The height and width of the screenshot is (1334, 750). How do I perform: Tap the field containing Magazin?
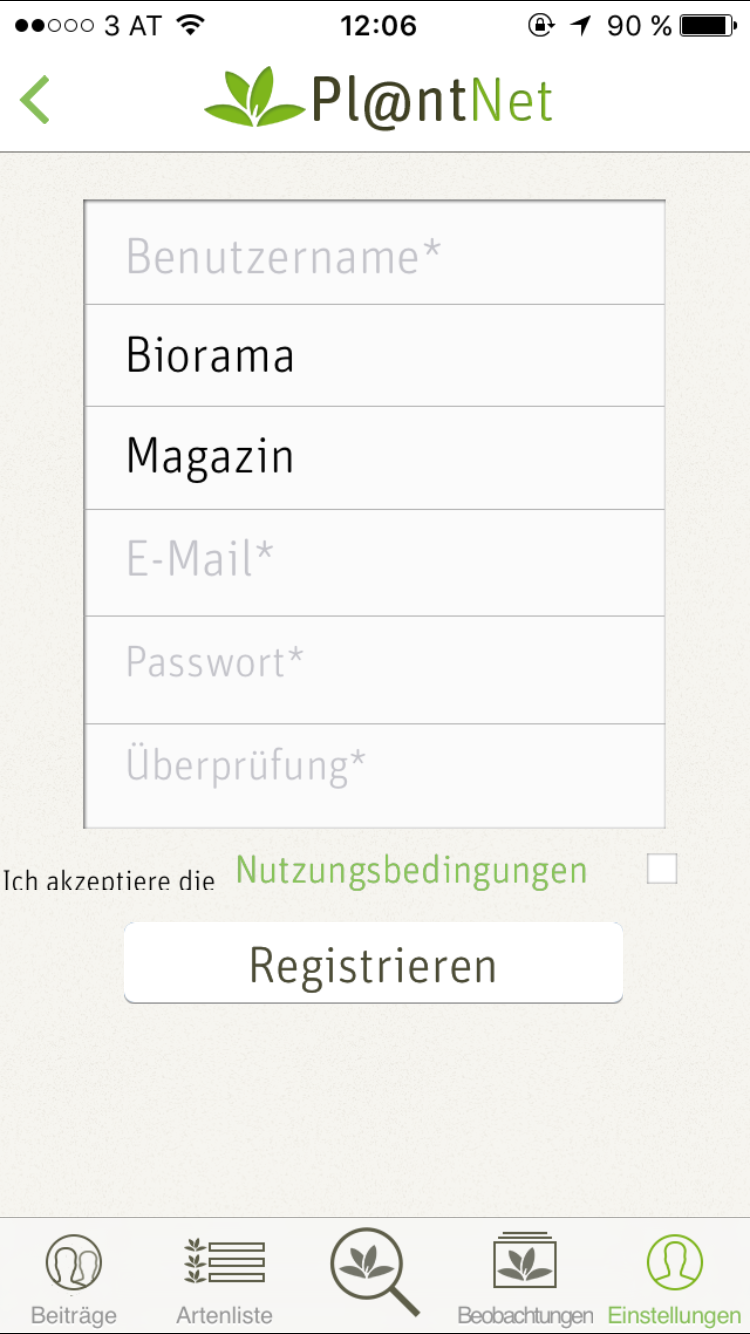click(x=375, y=458)
